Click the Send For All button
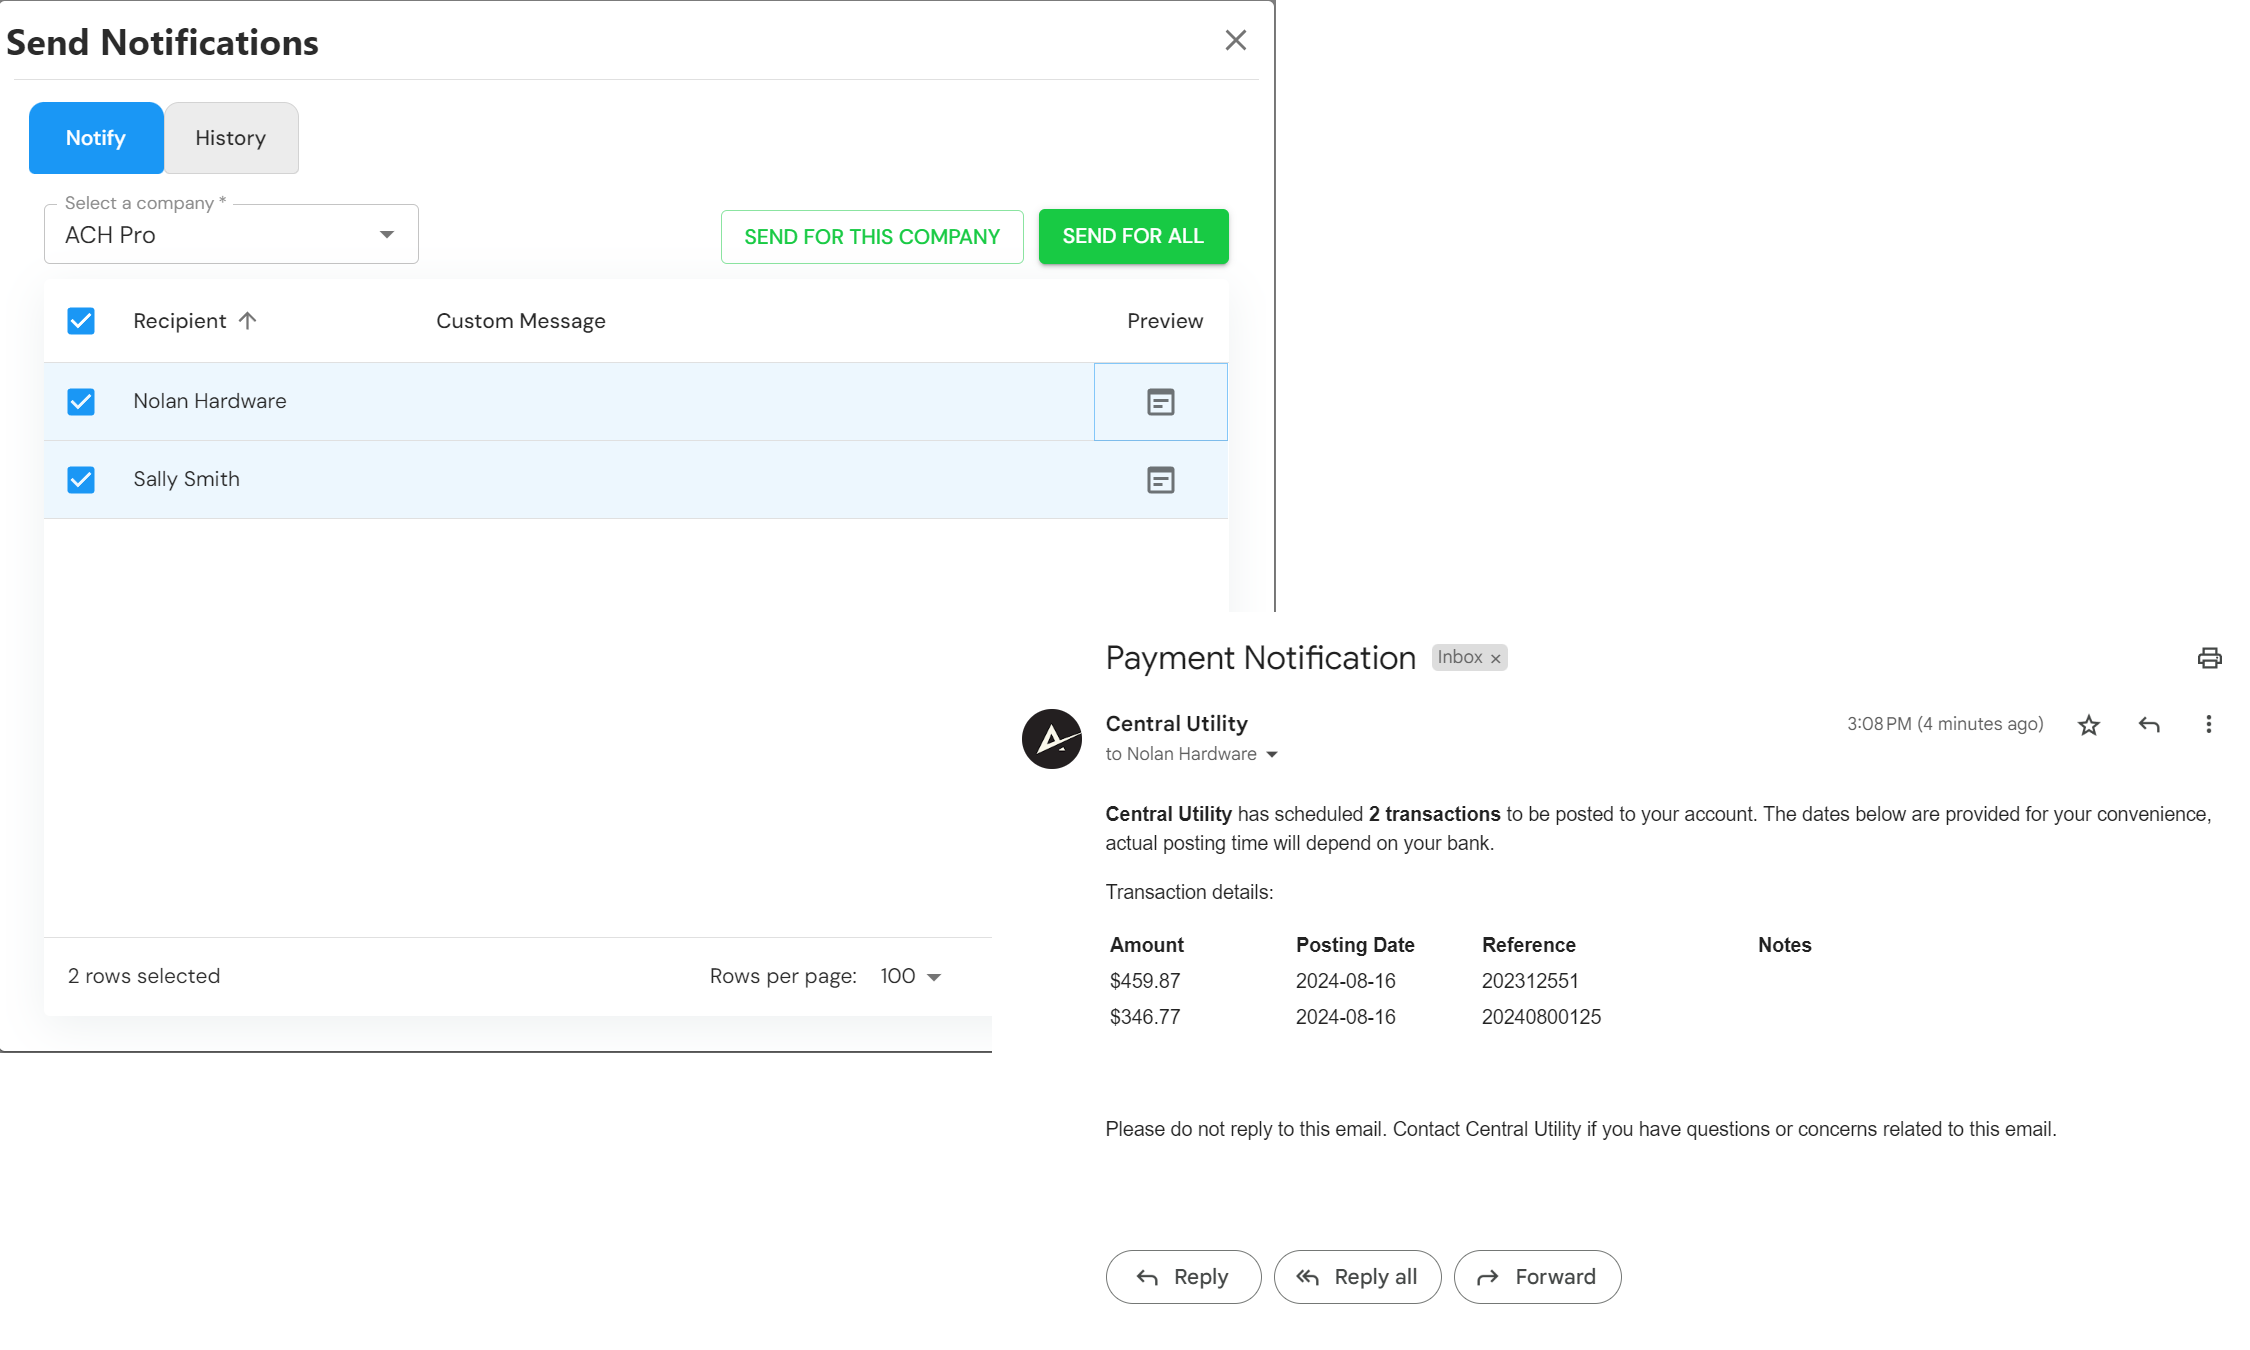2250x1350 pixels. click(1133, 237)
